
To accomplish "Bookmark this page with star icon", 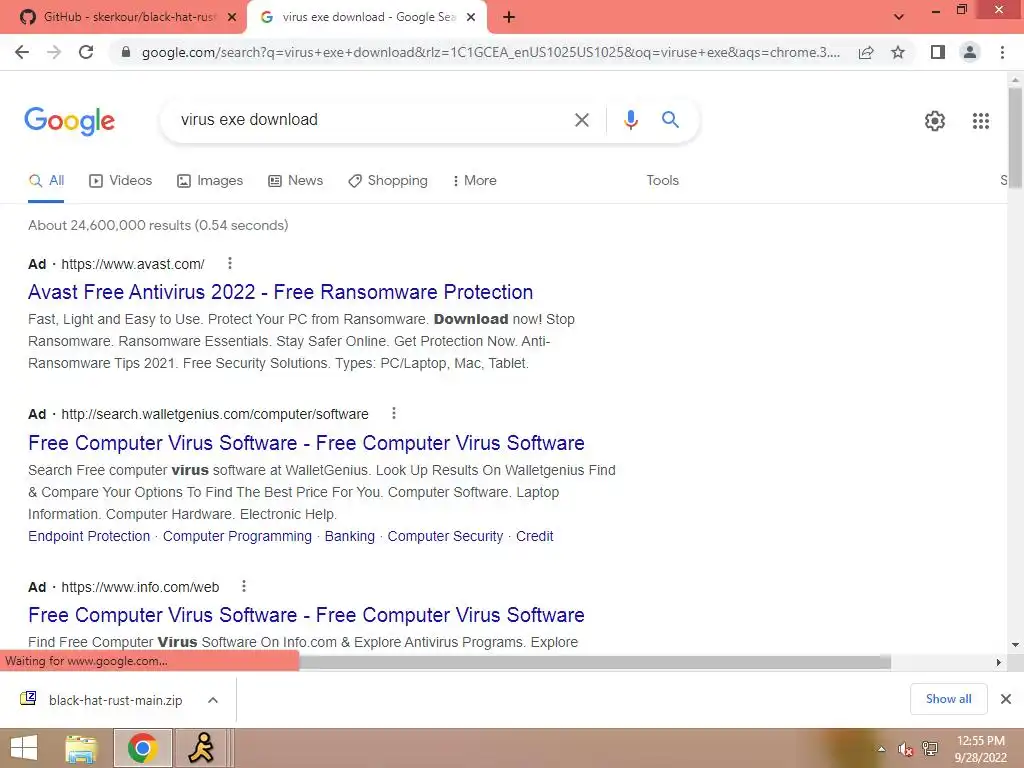I will tap(898, 52).
